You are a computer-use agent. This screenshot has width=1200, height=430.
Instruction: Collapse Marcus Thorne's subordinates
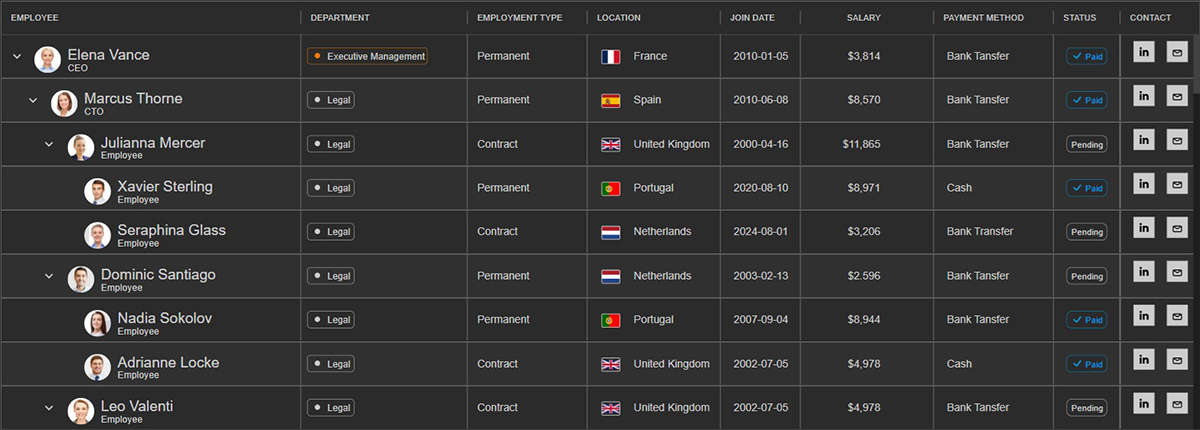click(x=33, y=101)
